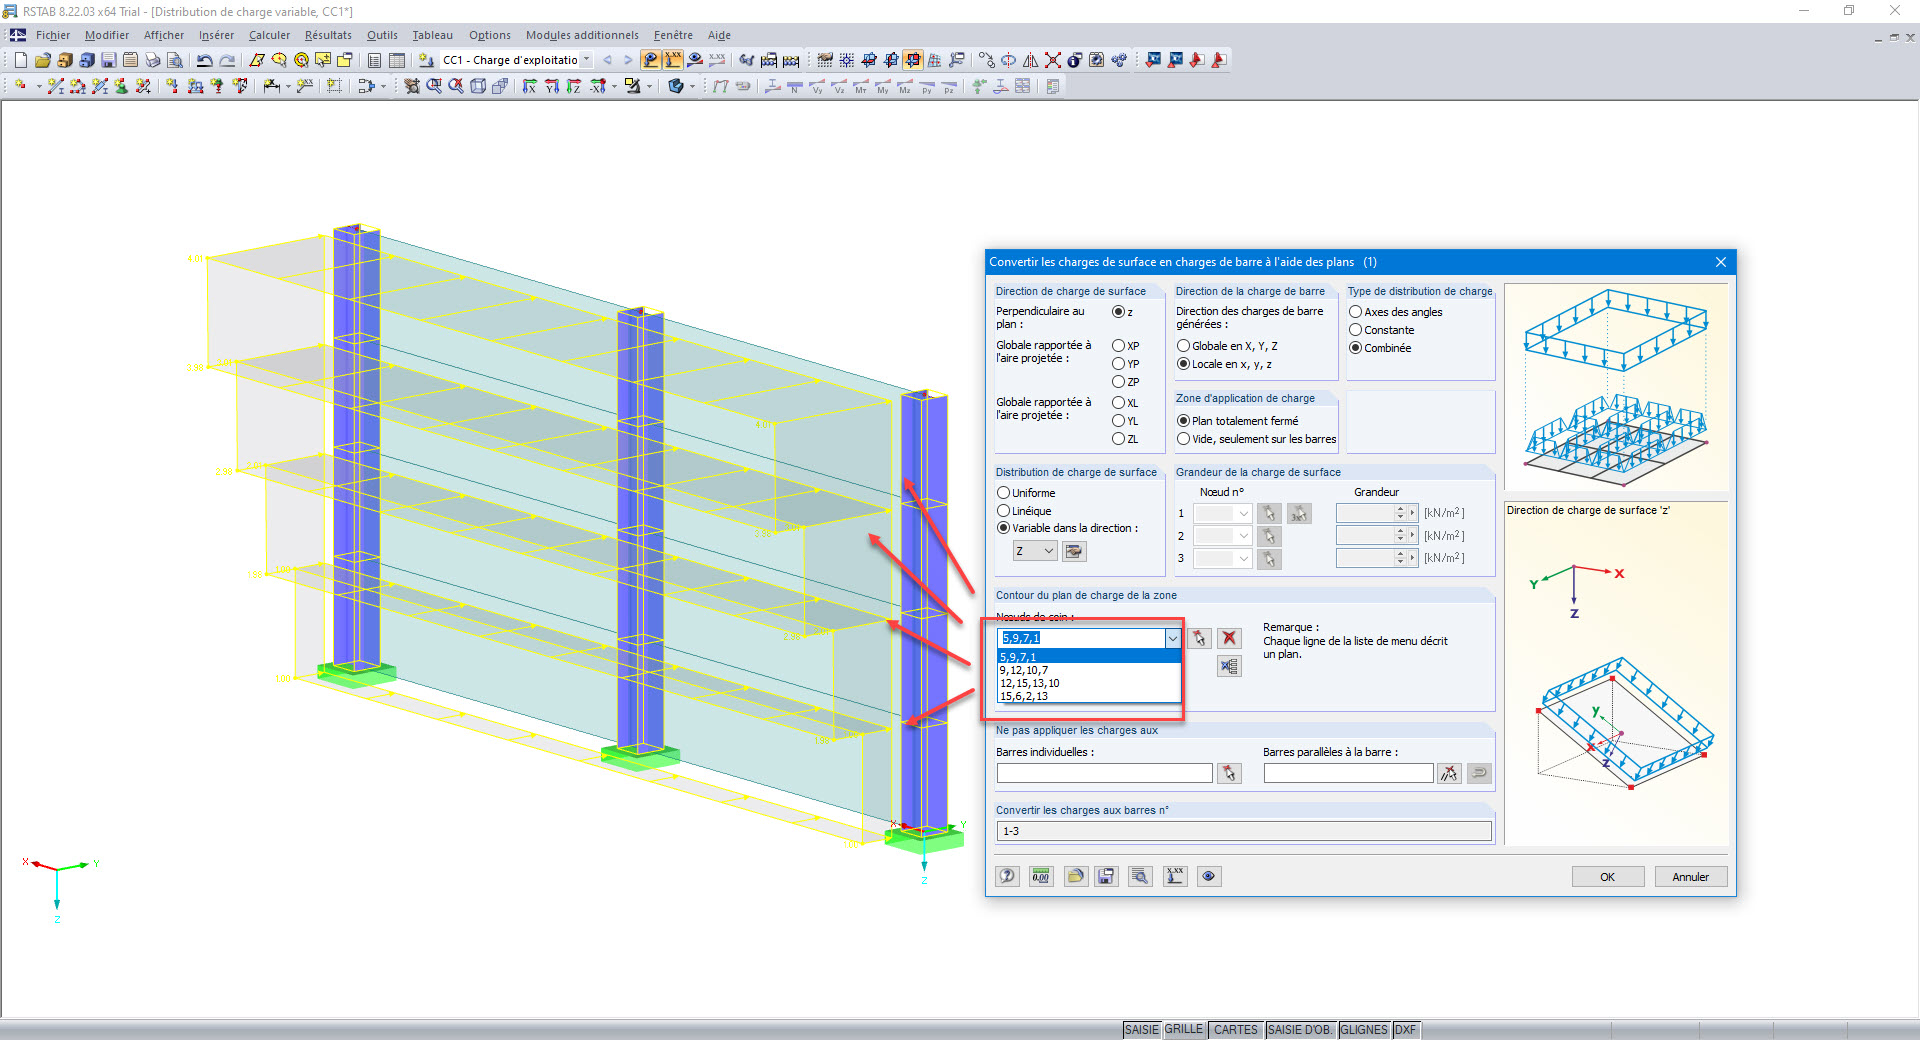Open node number dropdown for row 1
Viewport: 1920px width, 1040px height.
1244,513
